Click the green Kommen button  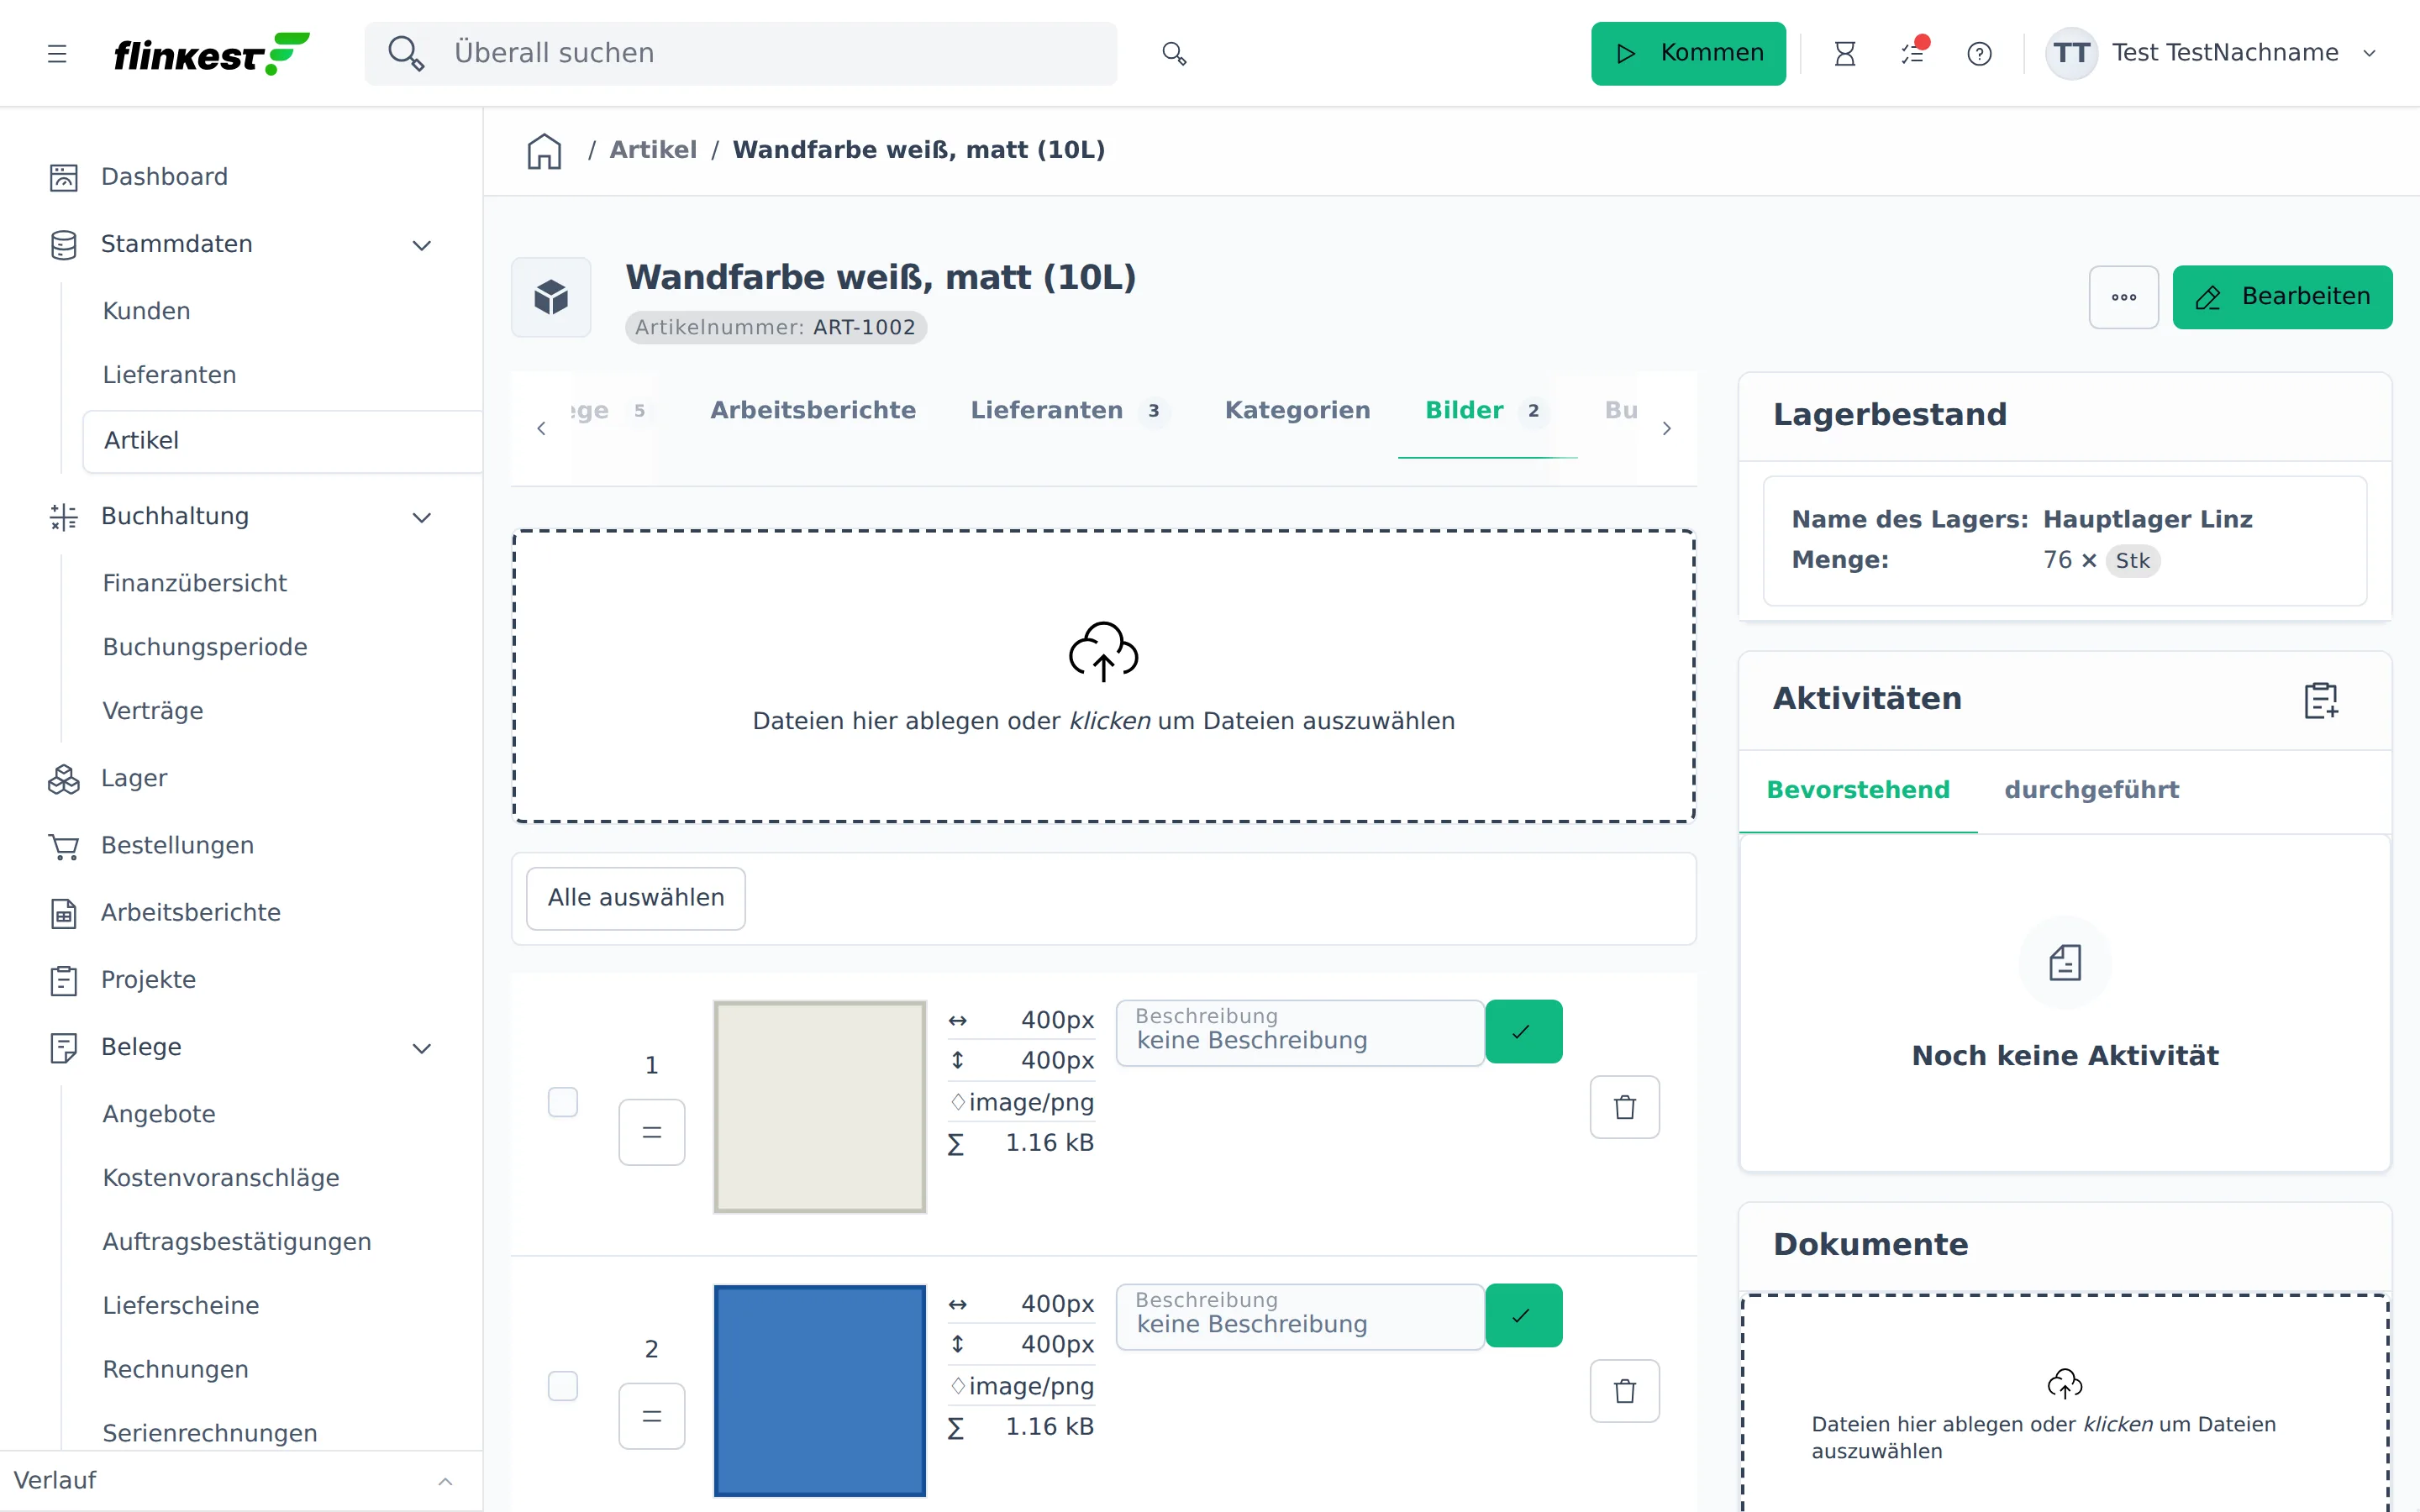click(1688, 53)
